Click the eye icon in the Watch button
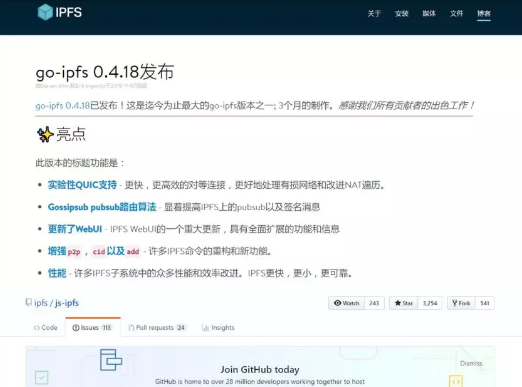This screenshot has height=387, width=522. click(337, 303)
